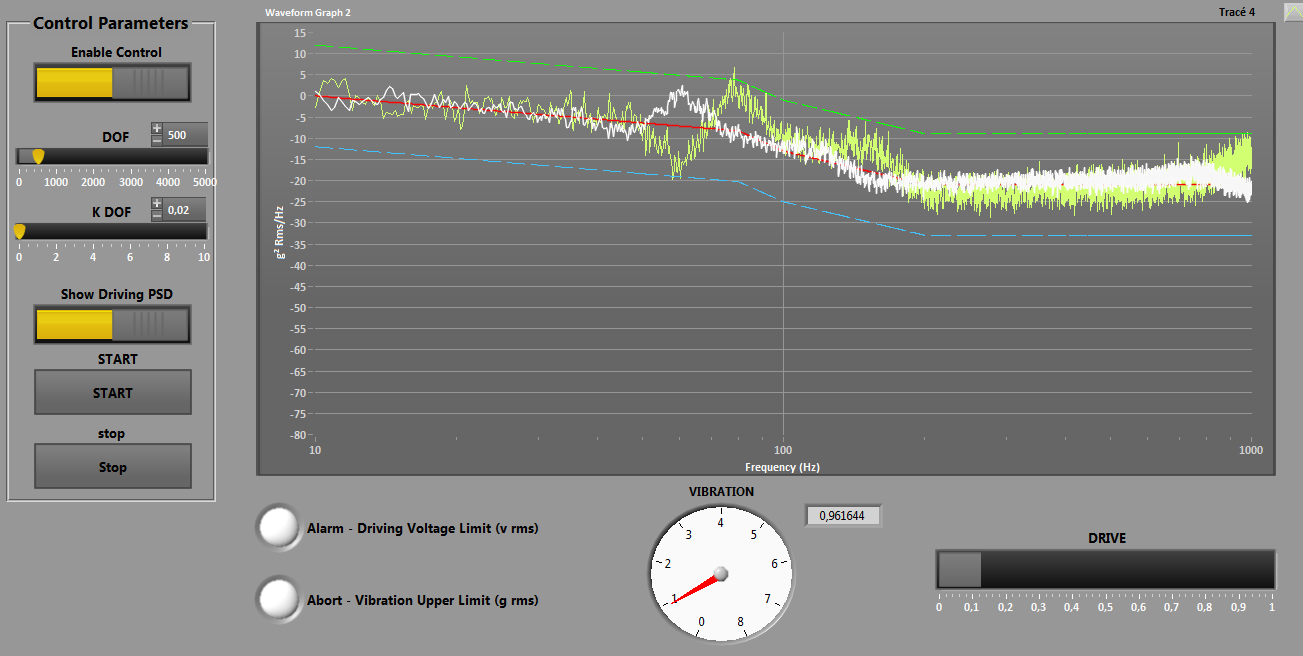
Task: Click the VIBRATION gauge needle hub
Action: tap(720, 574)
